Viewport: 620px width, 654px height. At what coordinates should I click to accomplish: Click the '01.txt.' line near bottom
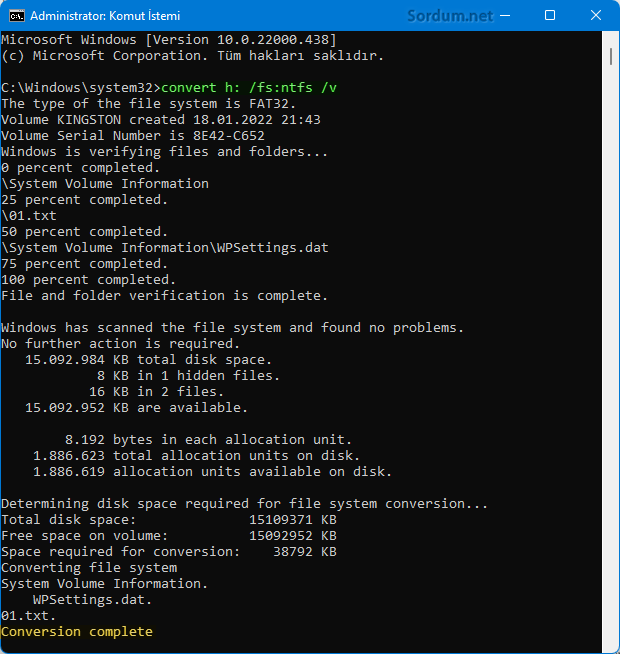tap(28, 616)
